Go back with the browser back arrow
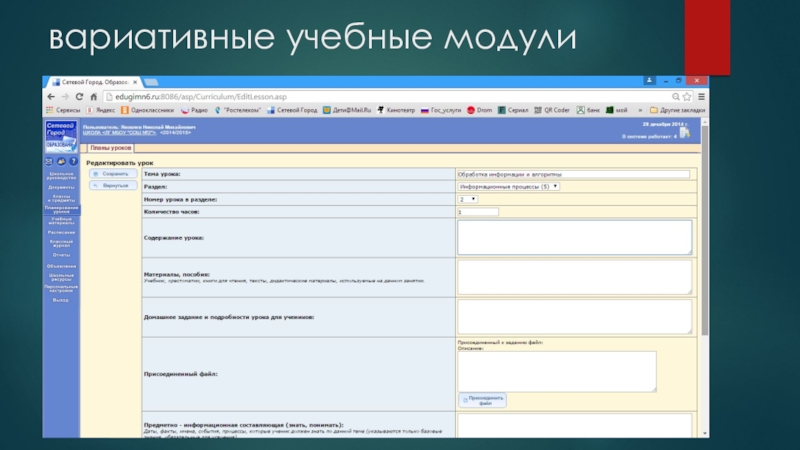The width and height of the screenshot is (800, 450). click(x=51, y=96)
